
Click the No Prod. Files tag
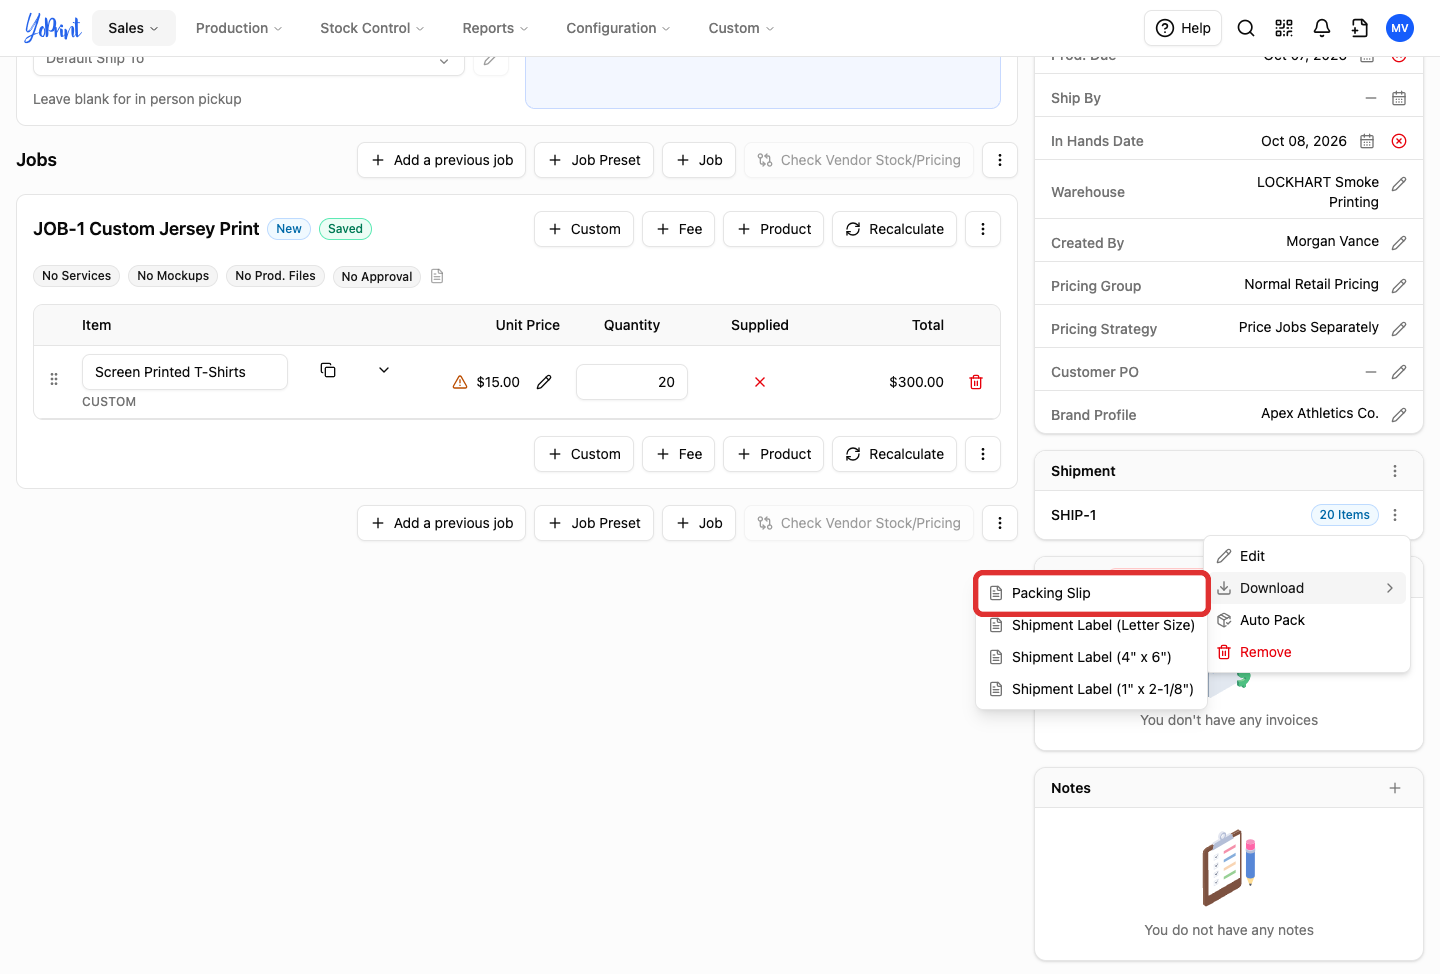(275, 276)
